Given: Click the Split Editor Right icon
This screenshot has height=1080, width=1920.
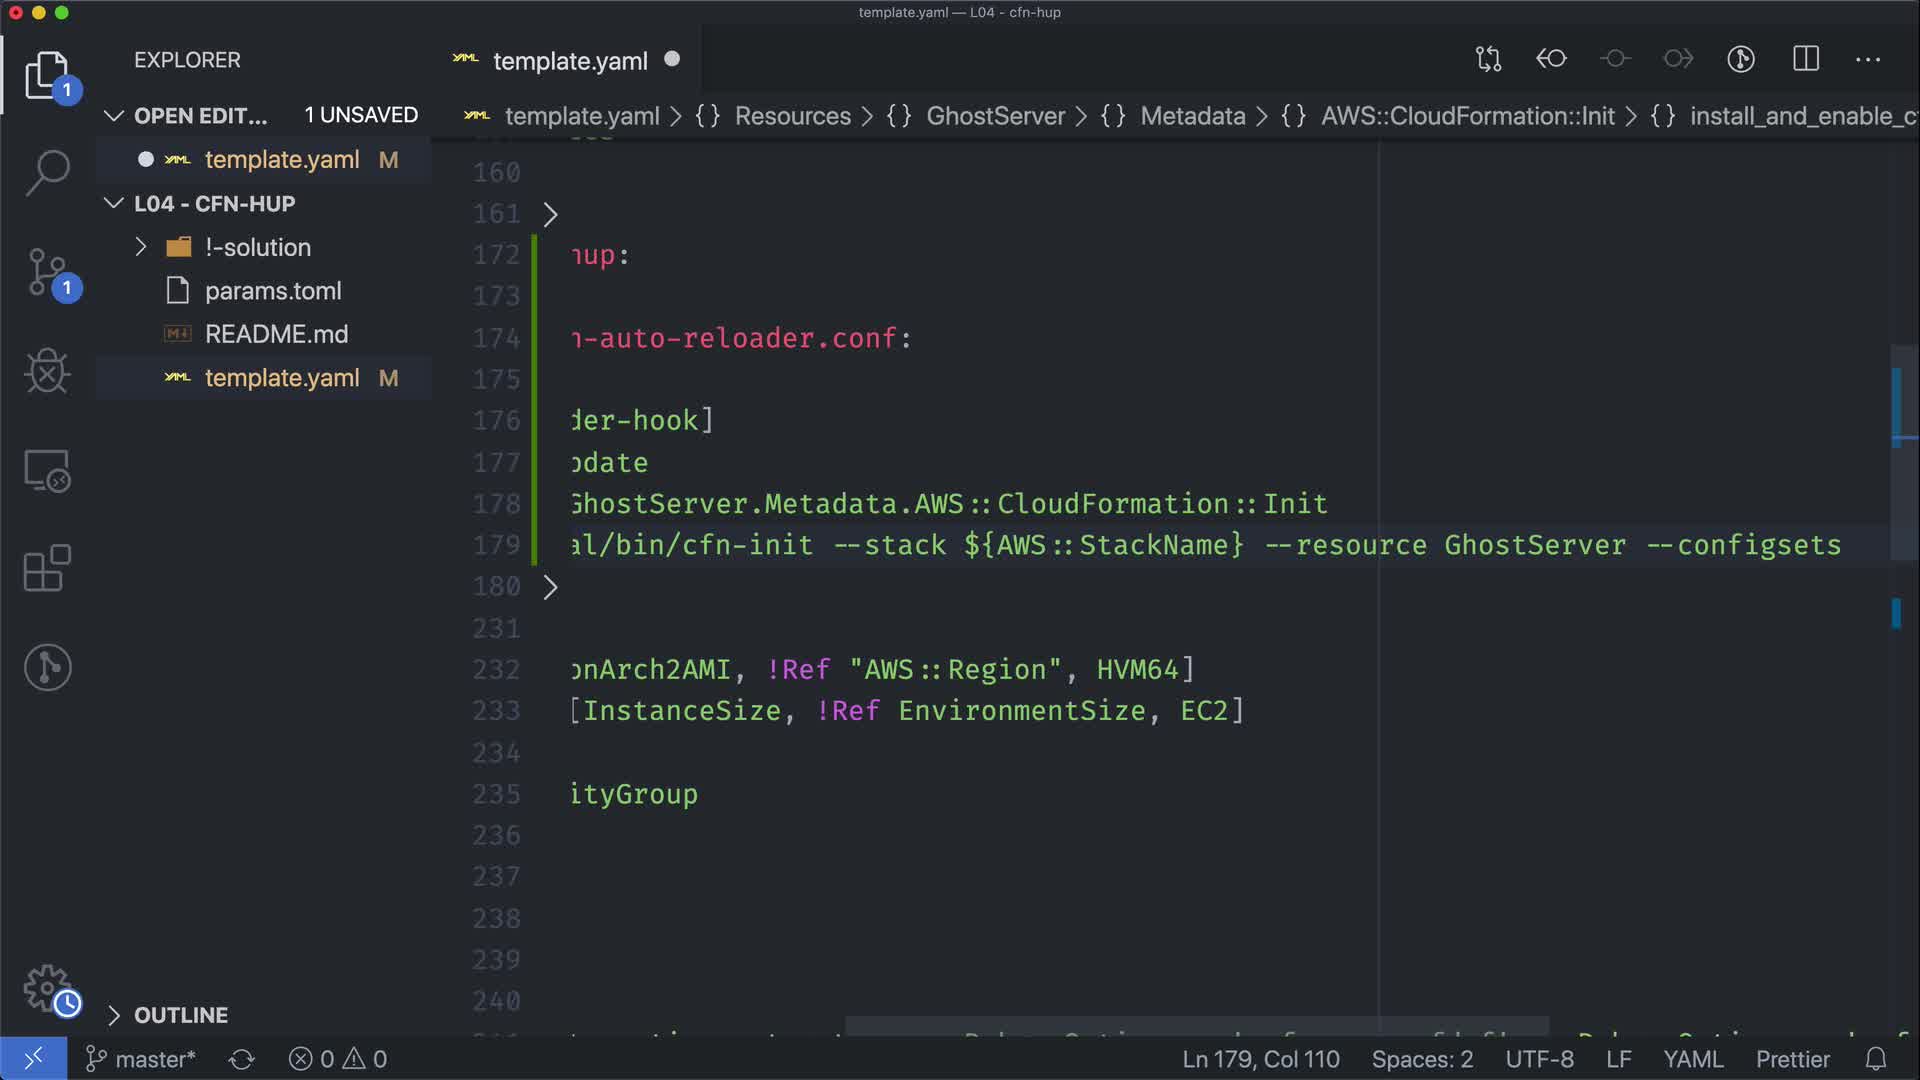Looking at the screenshot, I should pyautogui.click(x=1805, y=59).
